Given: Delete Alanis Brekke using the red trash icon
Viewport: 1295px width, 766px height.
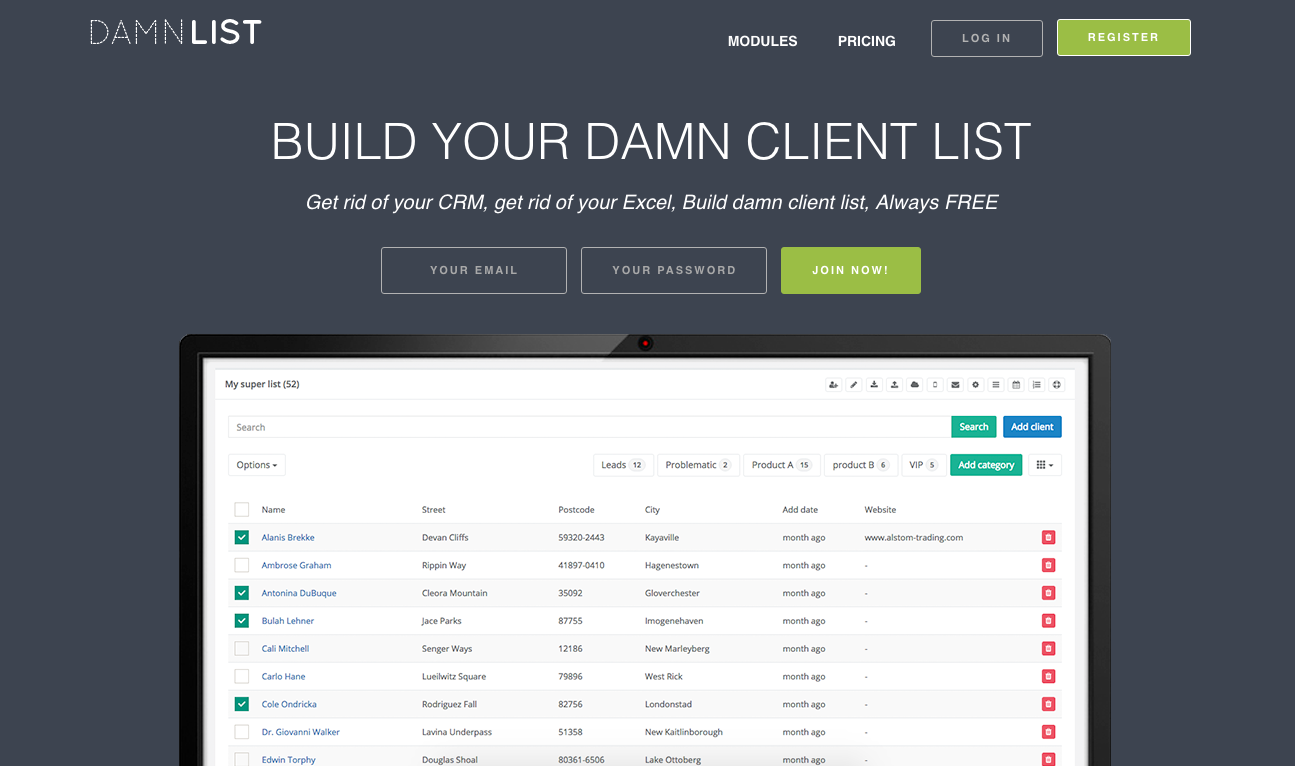Looking at the screenshot, I should click(x=1048, y=537).
